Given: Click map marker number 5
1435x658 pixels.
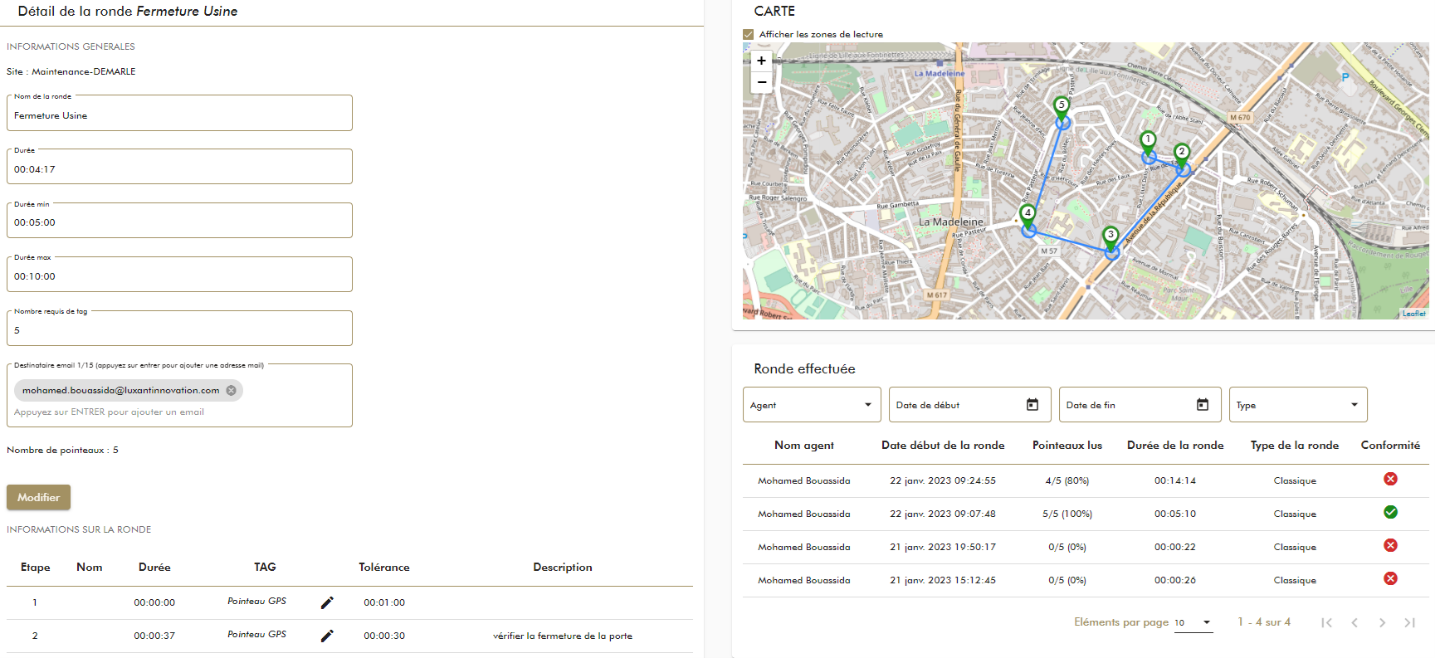Looking at the screenshot, I should click(x=1061, y=107).
